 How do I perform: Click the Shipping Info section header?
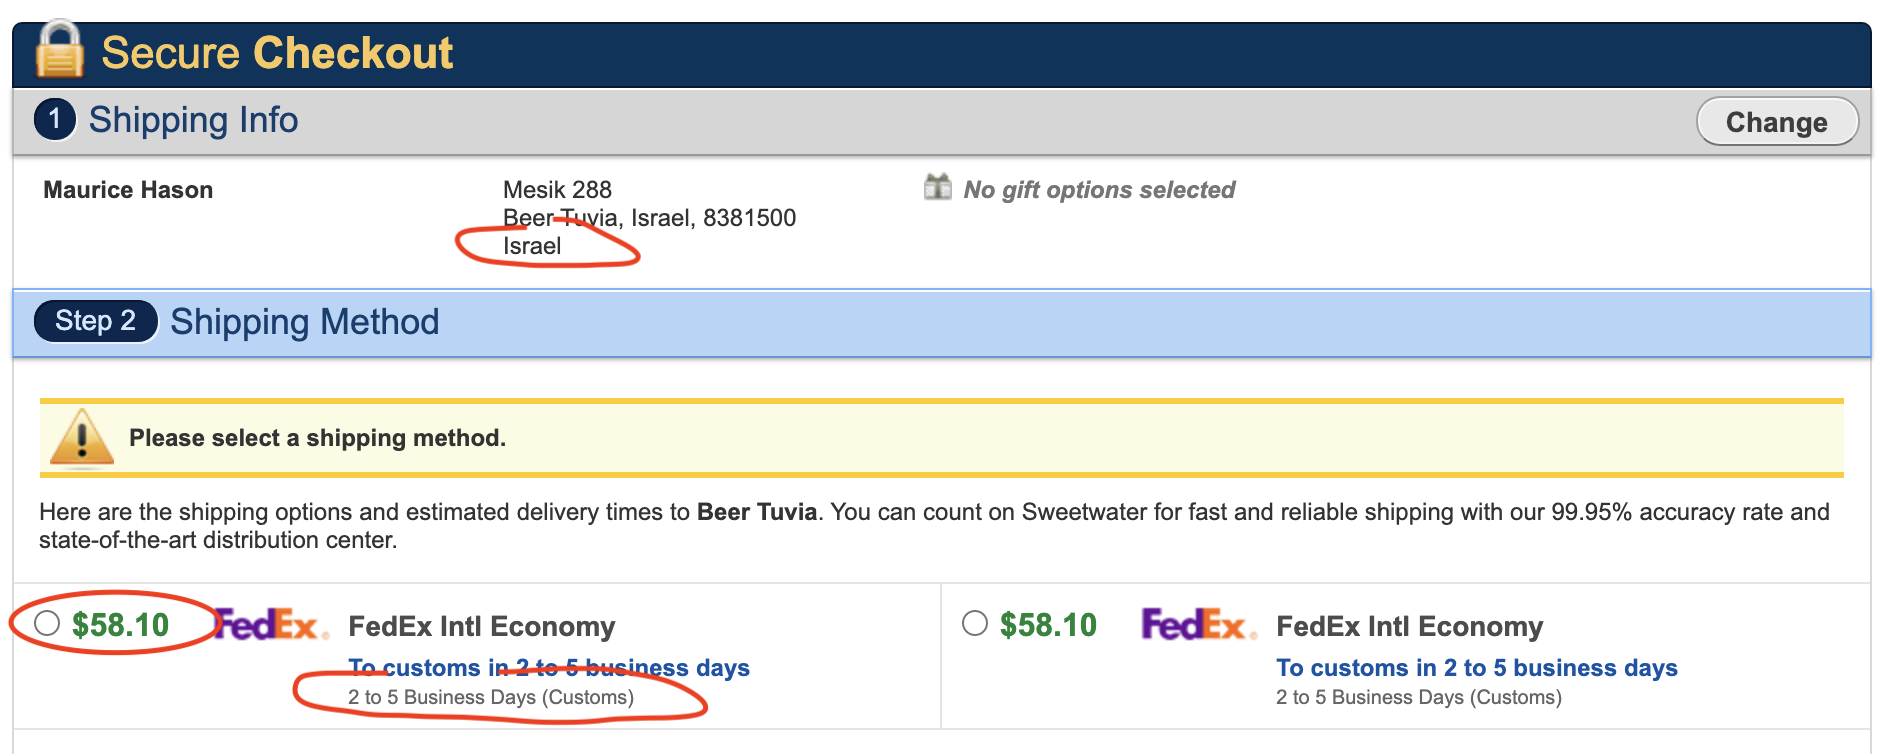click(x=193, y=120)
